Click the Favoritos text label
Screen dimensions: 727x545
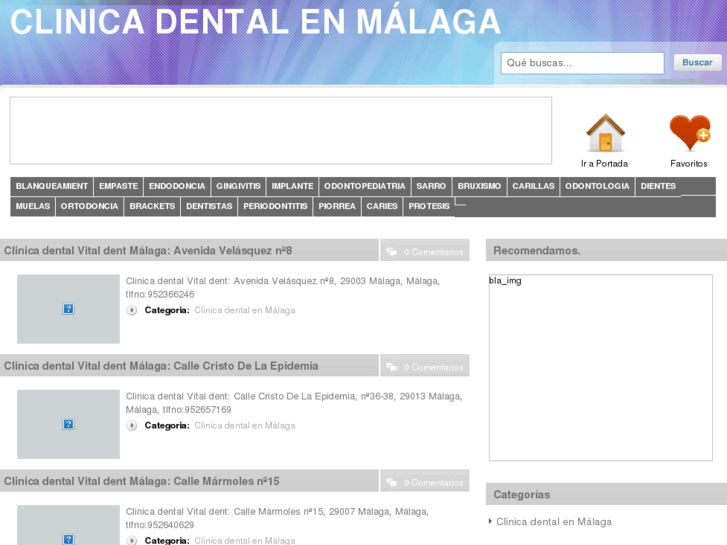point(689,164)
